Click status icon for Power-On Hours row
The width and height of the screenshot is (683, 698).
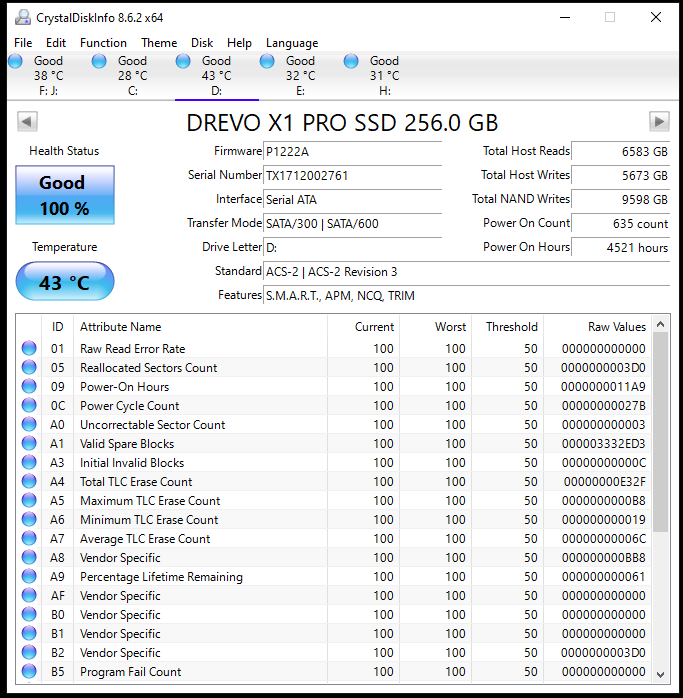click(29, 386)
